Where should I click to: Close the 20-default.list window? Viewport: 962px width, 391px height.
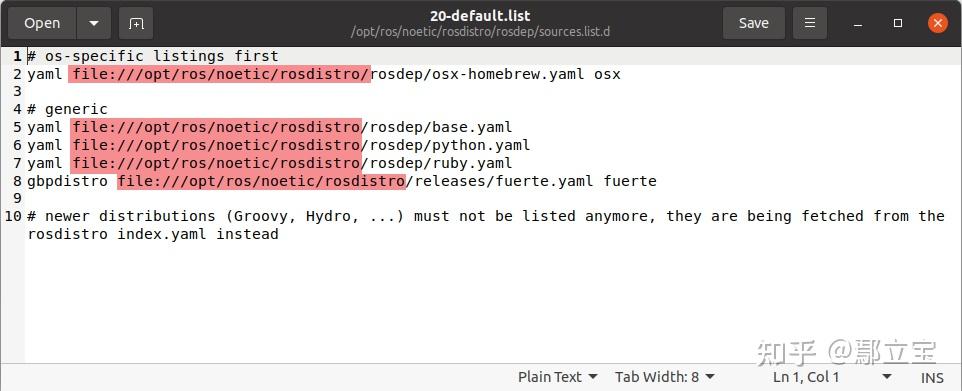point(937,23)
